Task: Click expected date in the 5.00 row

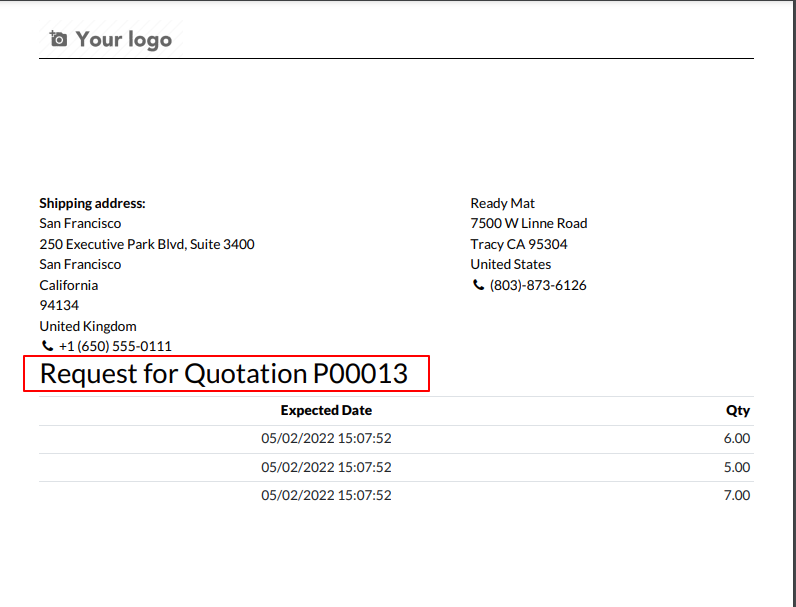Action: pyautogui.click(x=326, y=467)
